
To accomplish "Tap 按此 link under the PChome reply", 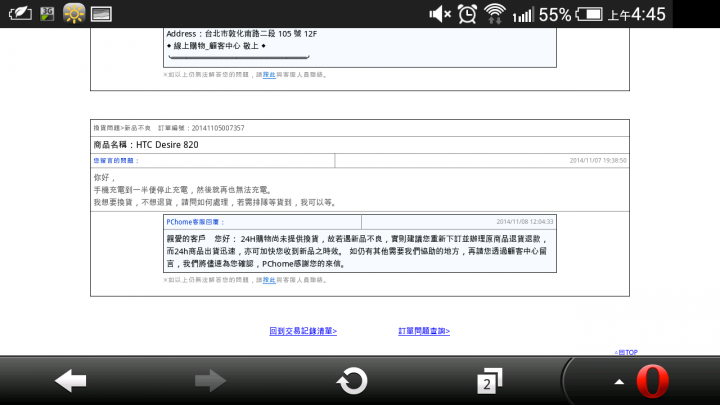I will [269, 280].
